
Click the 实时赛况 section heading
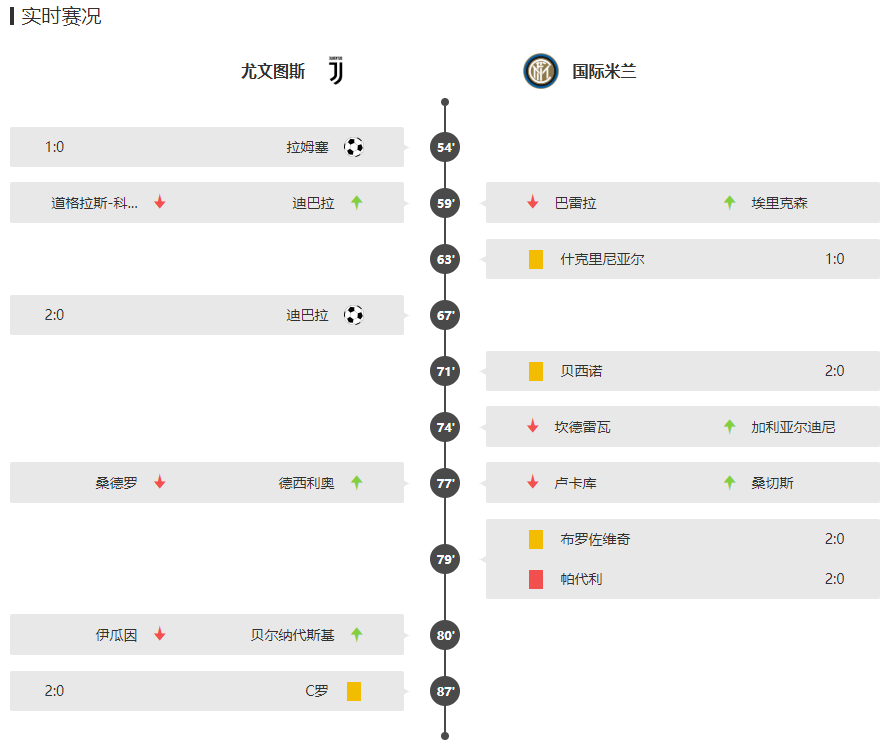click(x=61, y=16)
